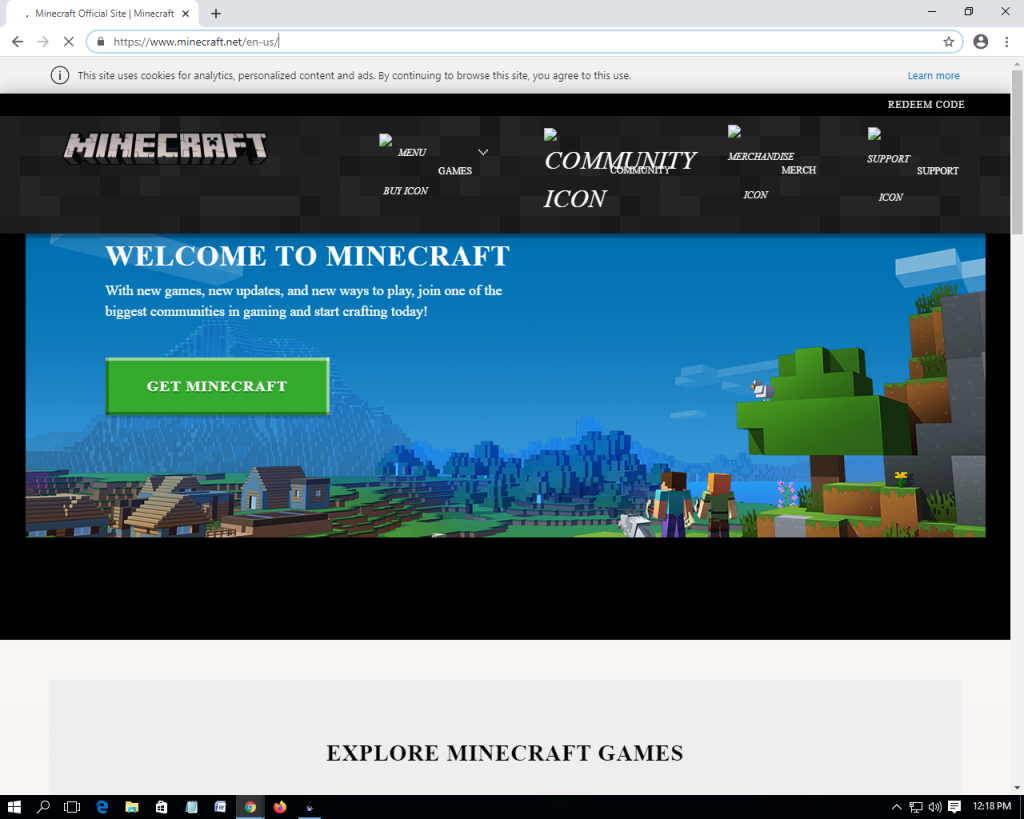Click the padlock icon in the address bar

[x=101, y=42]
